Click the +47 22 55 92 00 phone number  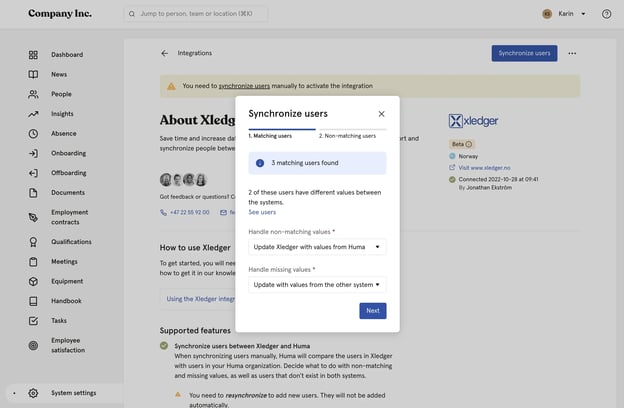pyautogui.click(x=189, y=213)
